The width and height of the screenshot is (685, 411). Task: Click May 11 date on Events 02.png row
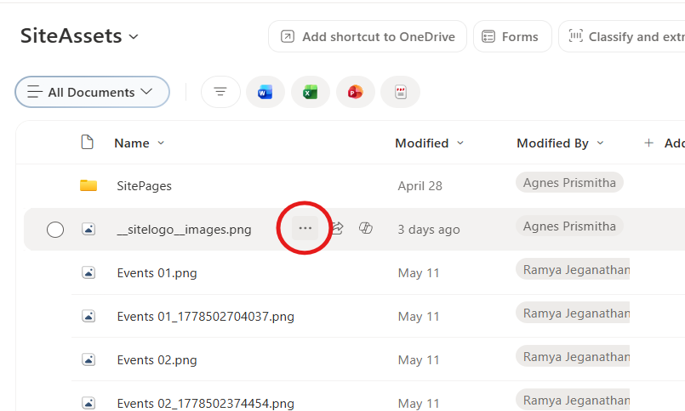pyautogui.click(x=419, y=360)
